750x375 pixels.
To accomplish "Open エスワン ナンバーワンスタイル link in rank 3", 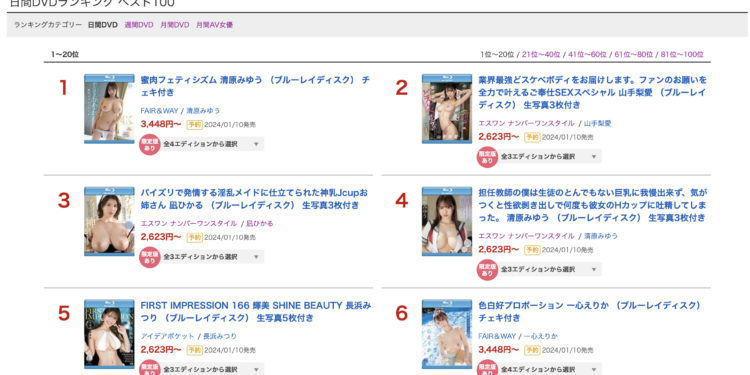I will pyautogui.click(x=188, y=223).
